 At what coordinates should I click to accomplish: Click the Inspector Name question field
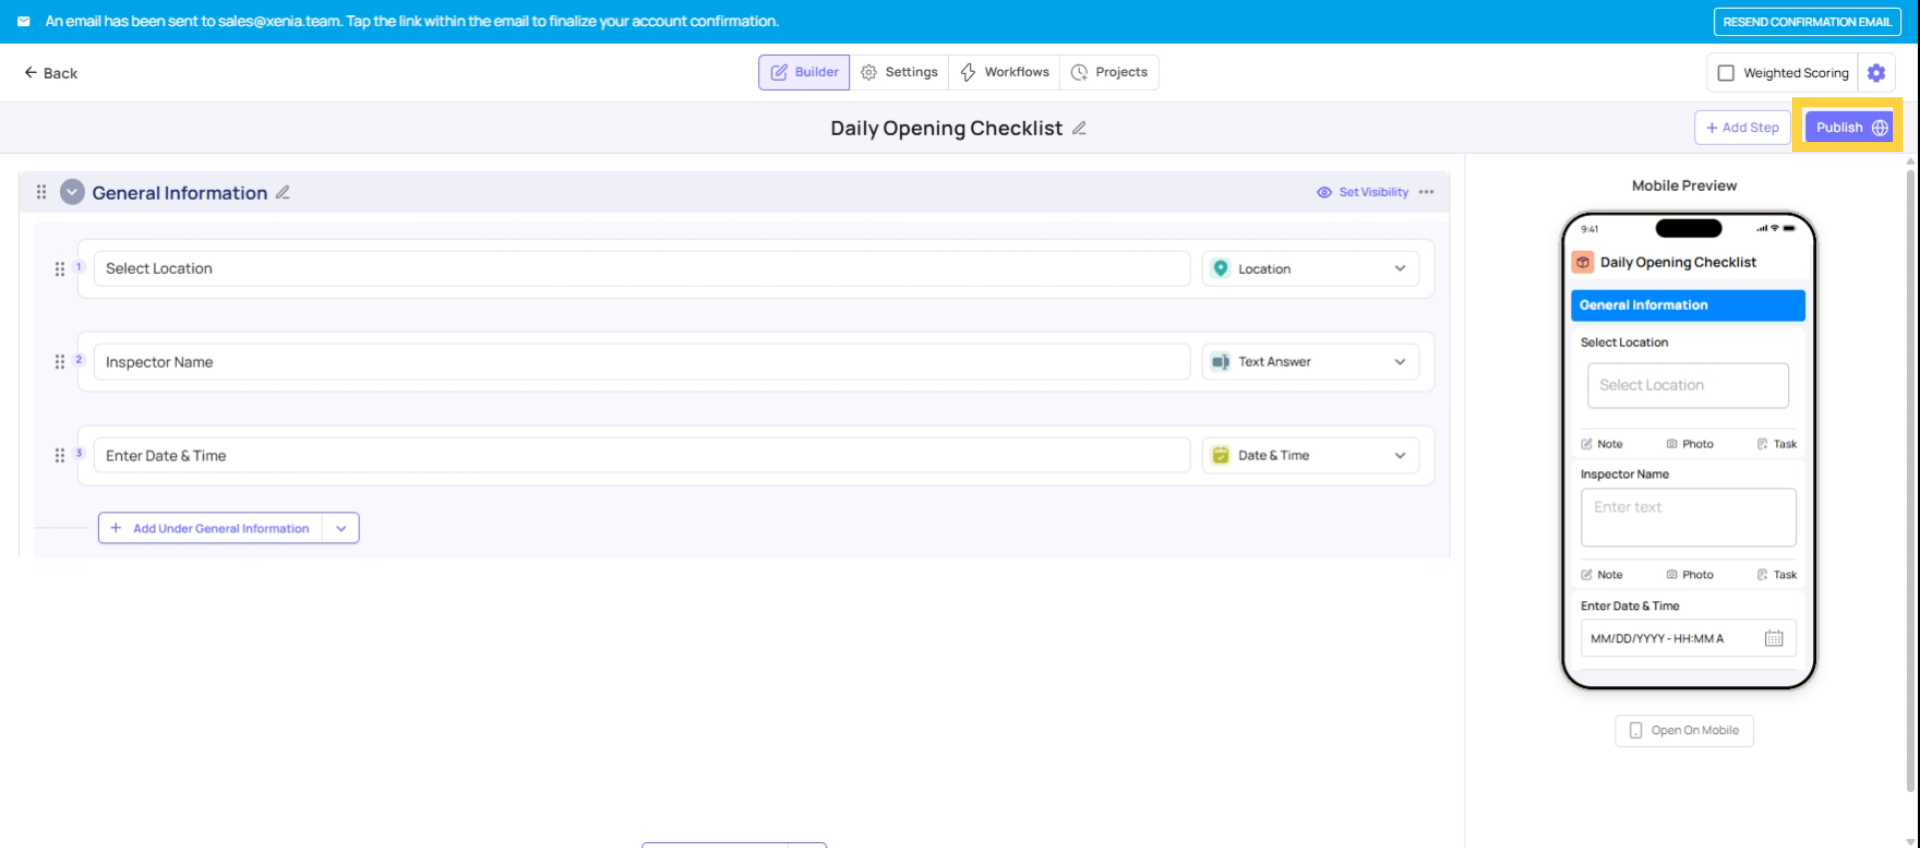point(641,362)
